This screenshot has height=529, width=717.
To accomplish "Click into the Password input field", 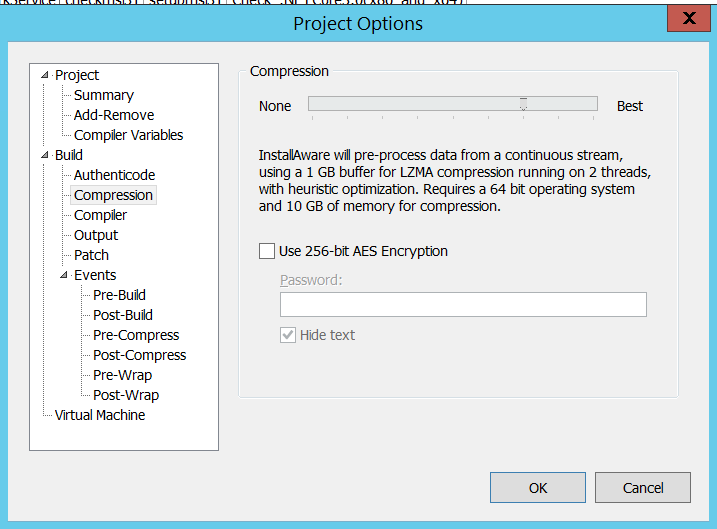I will tap(463, 305).
